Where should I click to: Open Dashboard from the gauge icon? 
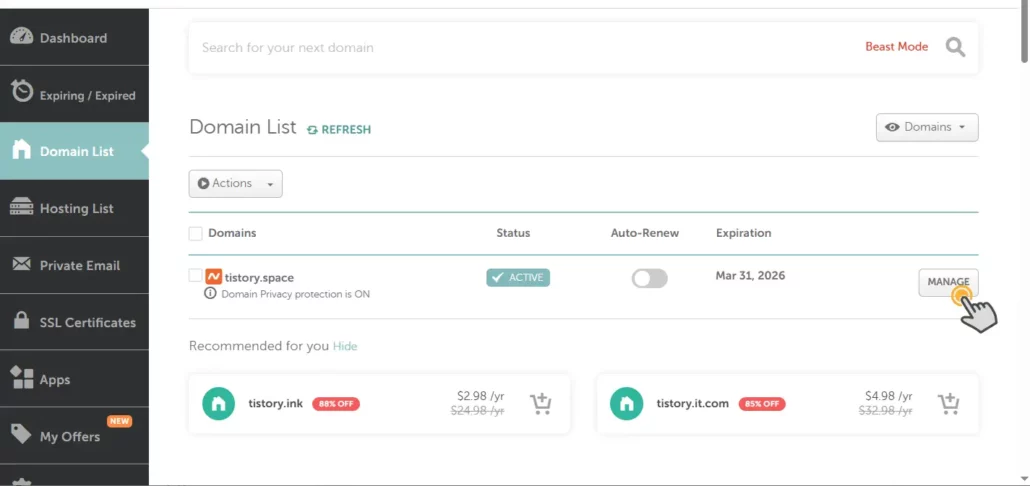pos(22,37)
